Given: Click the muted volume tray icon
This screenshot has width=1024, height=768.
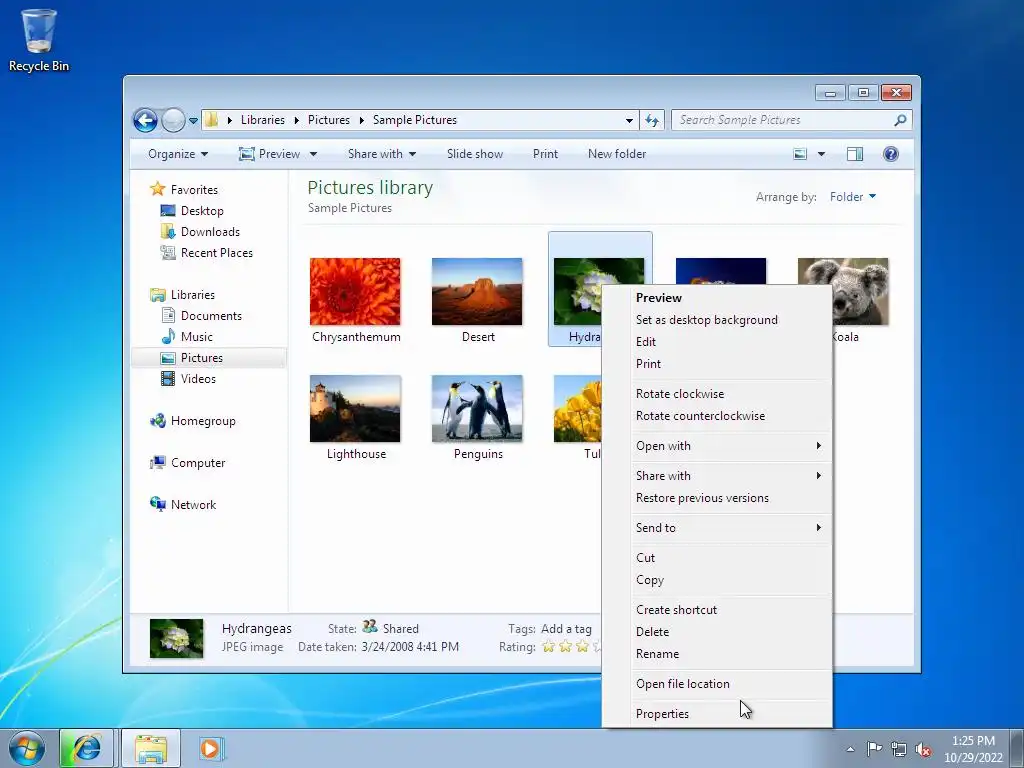Looking at the screenshot, I should (923, 749).
